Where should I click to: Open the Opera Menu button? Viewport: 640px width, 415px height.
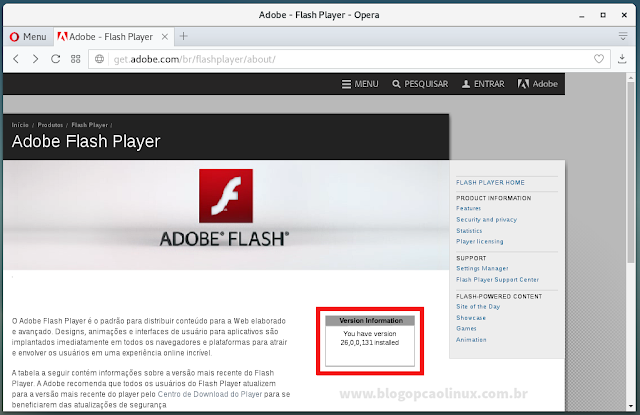28,37
